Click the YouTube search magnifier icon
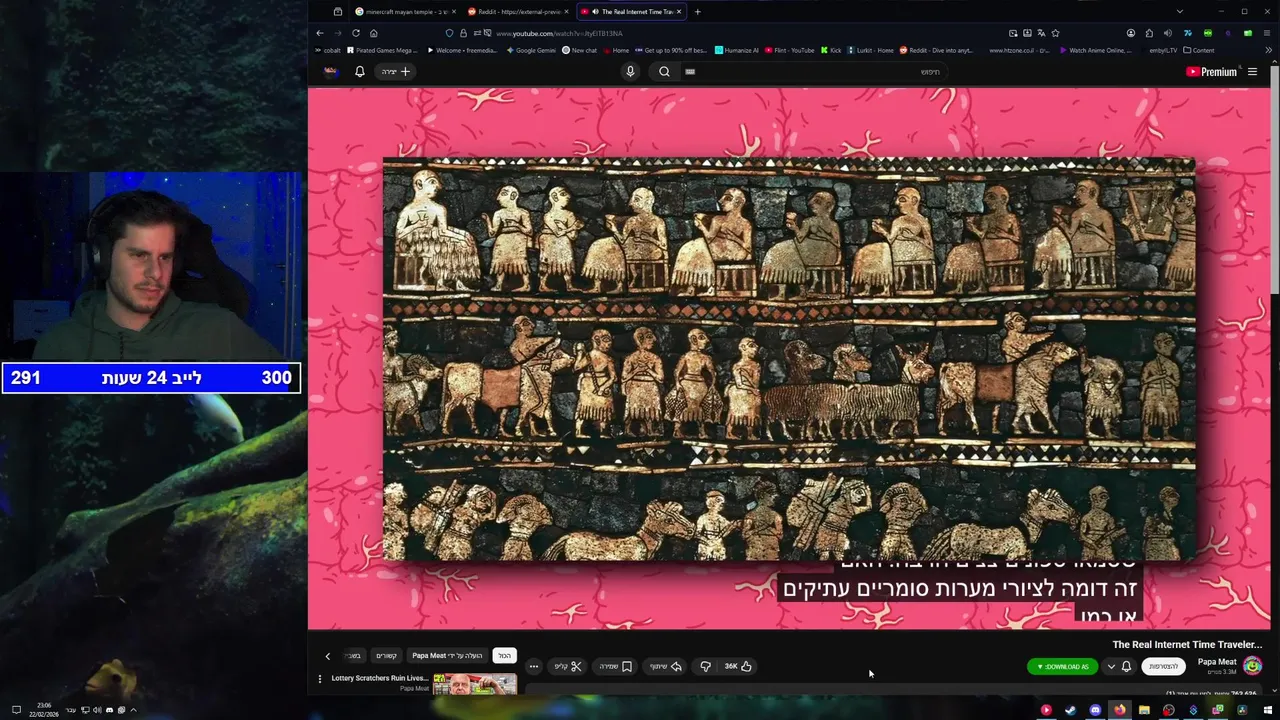Screen dimensions: 1280x720 [x=664, y=71]
